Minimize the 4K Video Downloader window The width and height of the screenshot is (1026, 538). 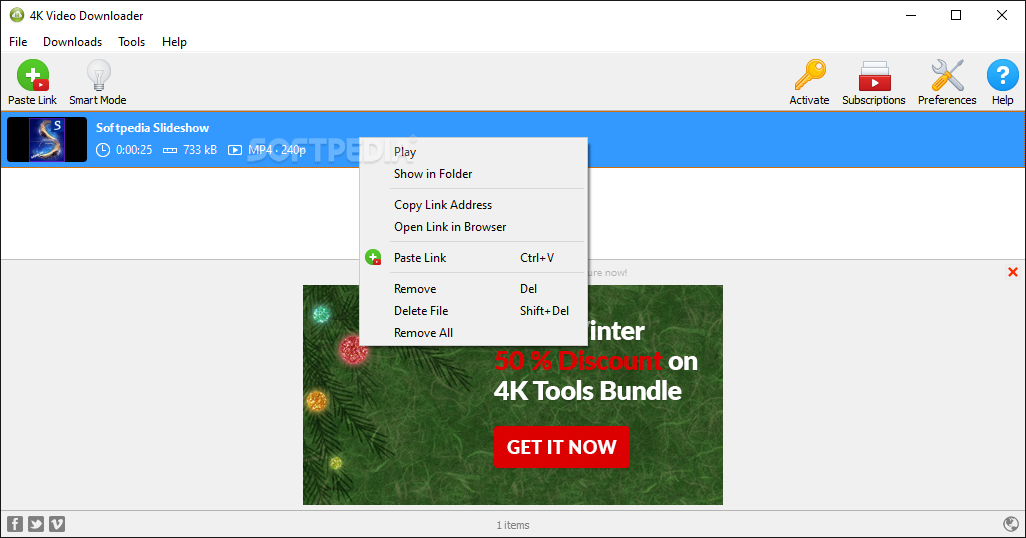tap(911, 15)
